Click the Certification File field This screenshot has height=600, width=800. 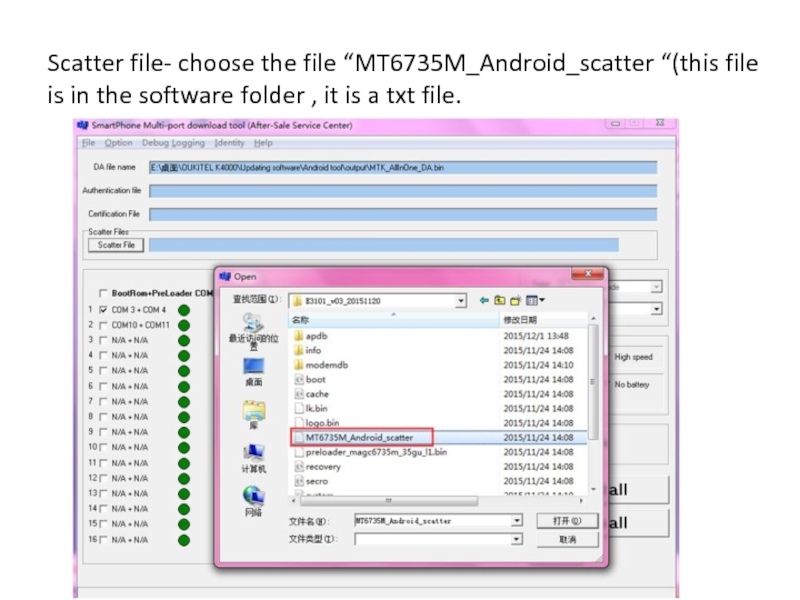point(403,214)
